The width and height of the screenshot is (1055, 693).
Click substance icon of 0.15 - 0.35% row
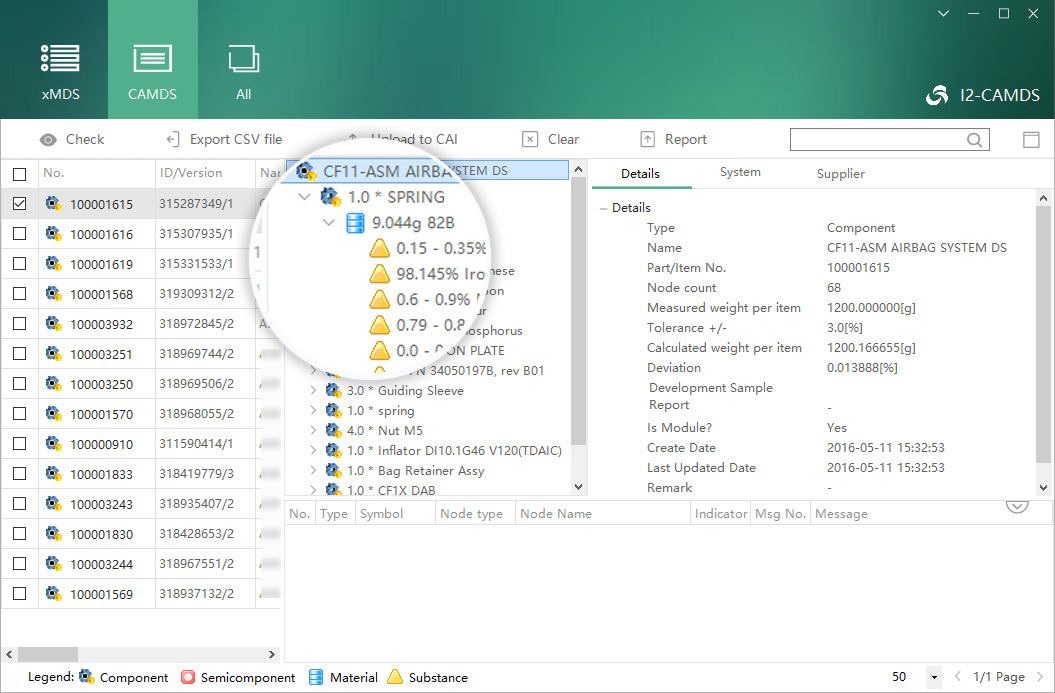(x=380, y=248)
